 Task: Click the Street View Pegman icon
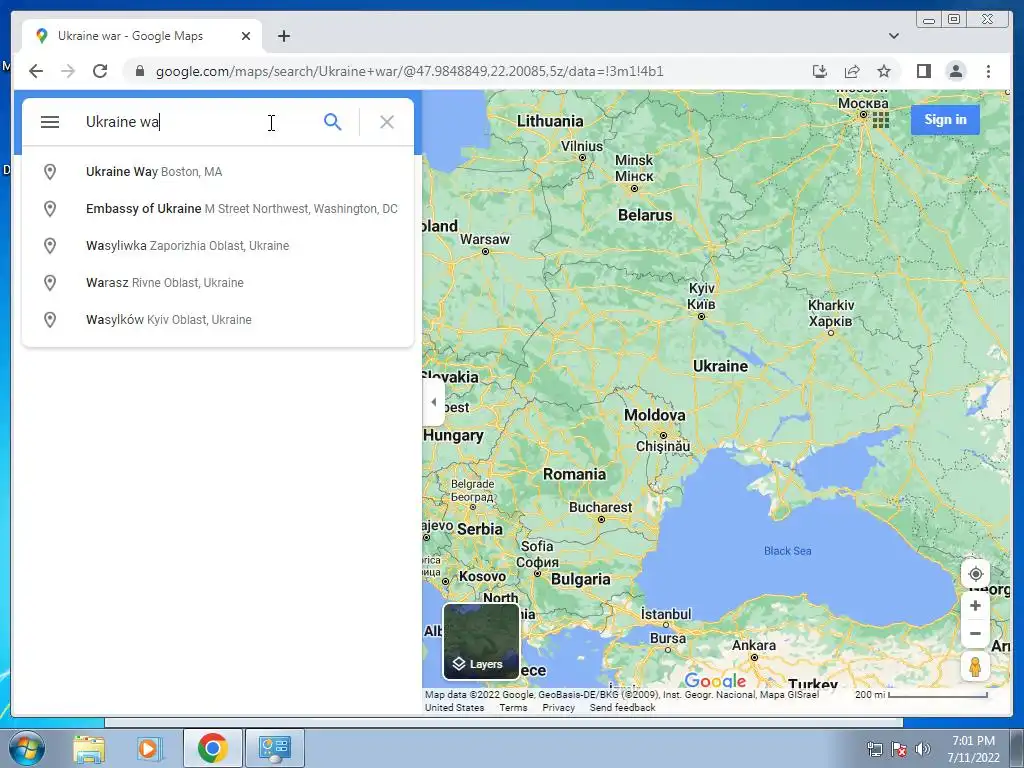click(x=976, y=667)
